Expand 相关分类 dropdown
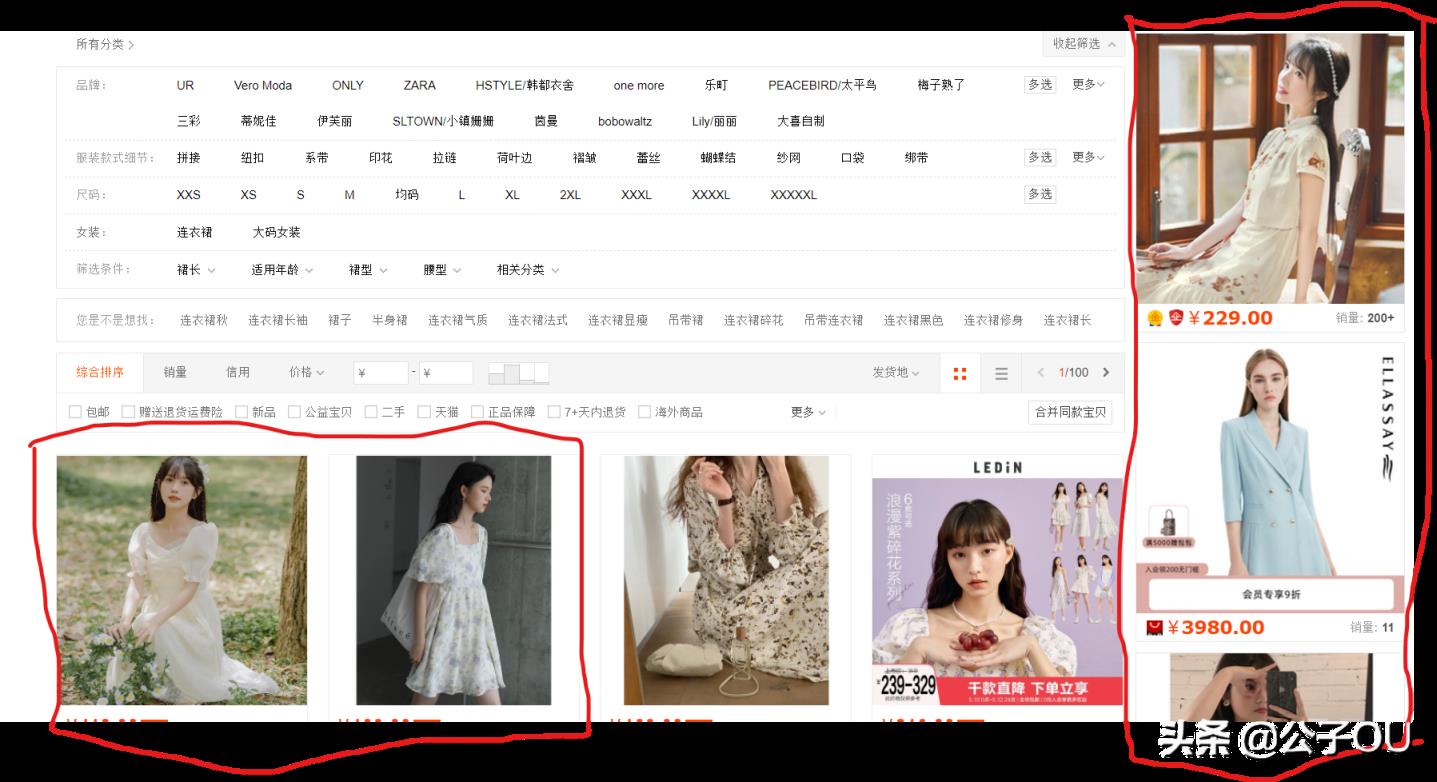 tap(528, 270)
